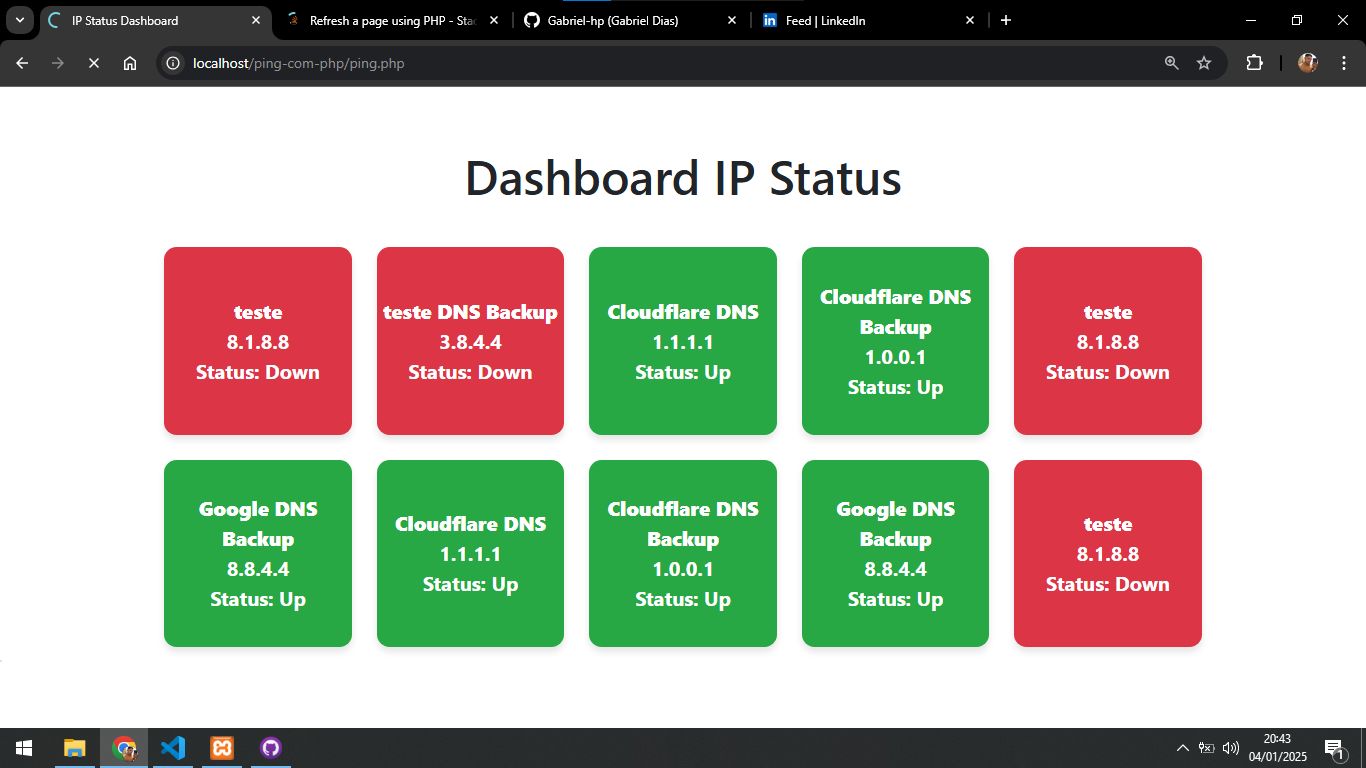
Task: Close the Refresh a page using PHP tab
Action: (493, 20)
